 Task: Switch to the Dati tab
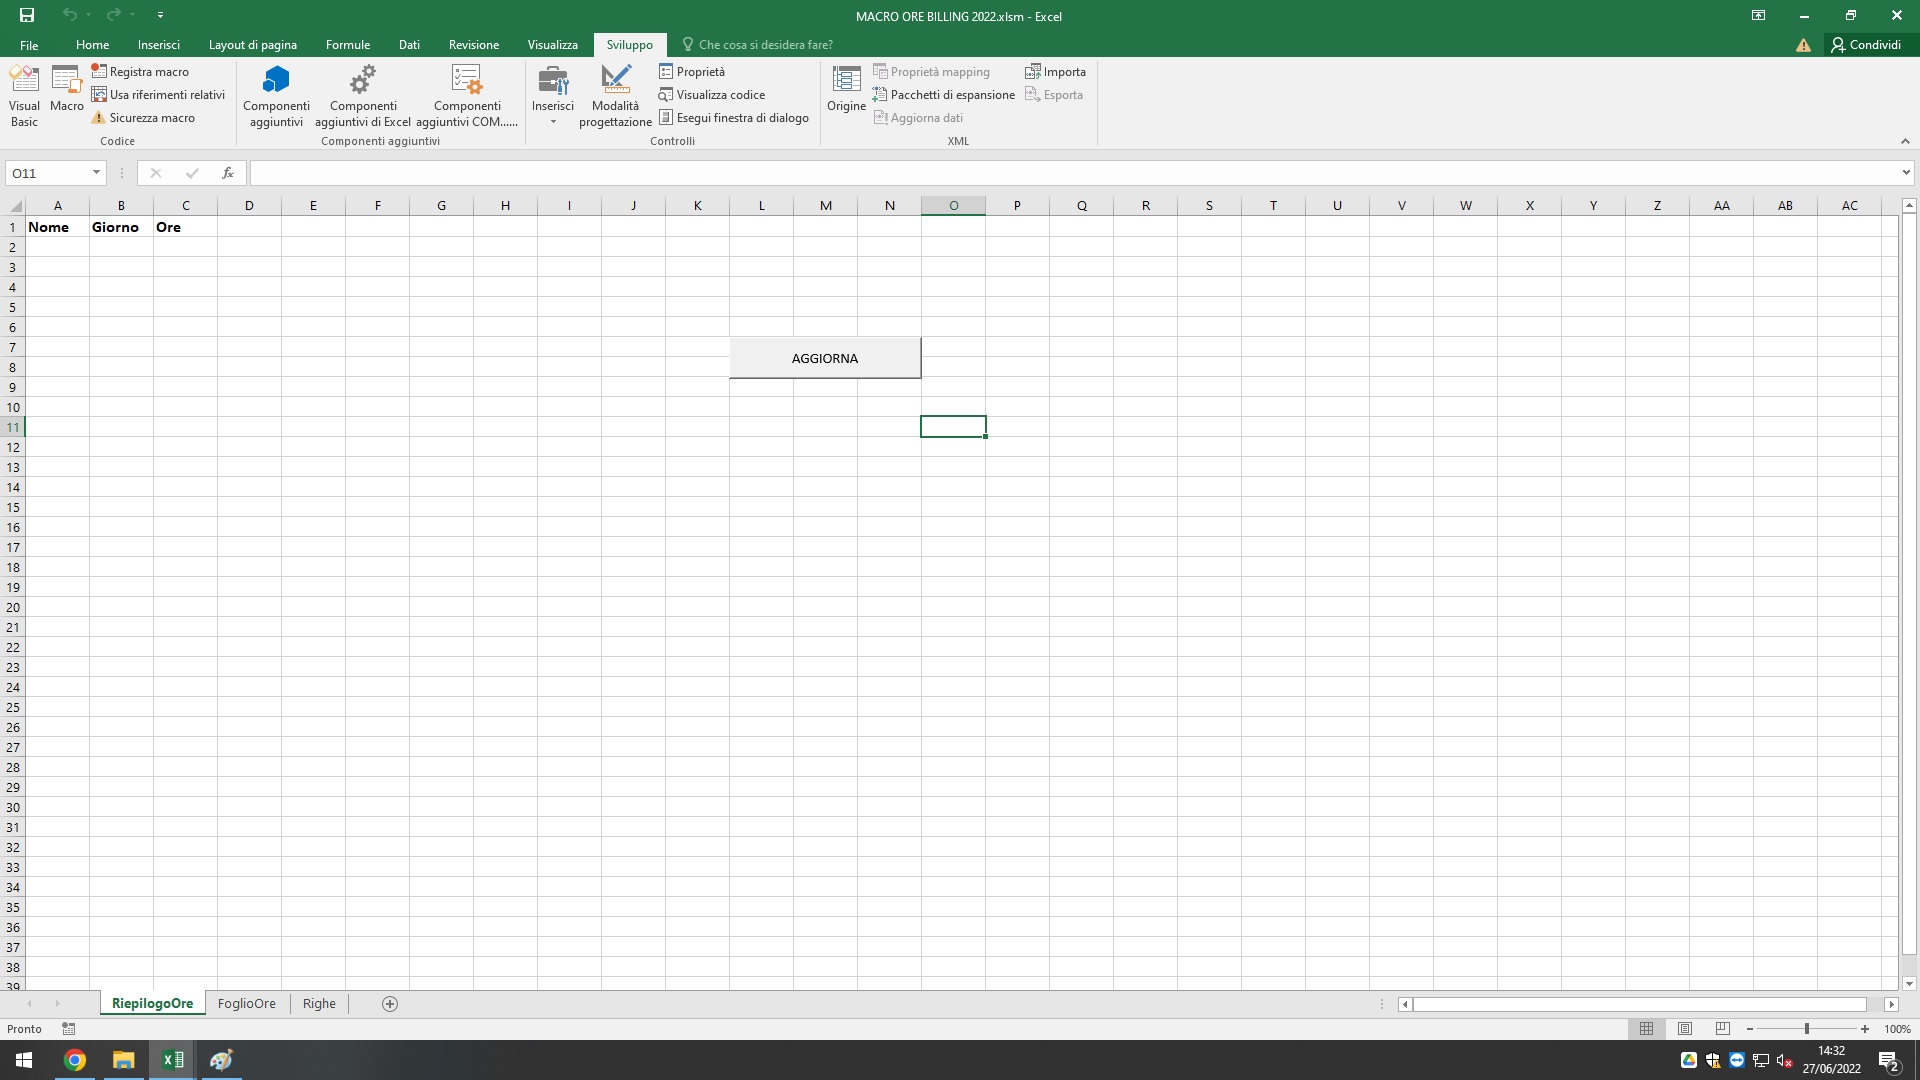tap(409, 45)
